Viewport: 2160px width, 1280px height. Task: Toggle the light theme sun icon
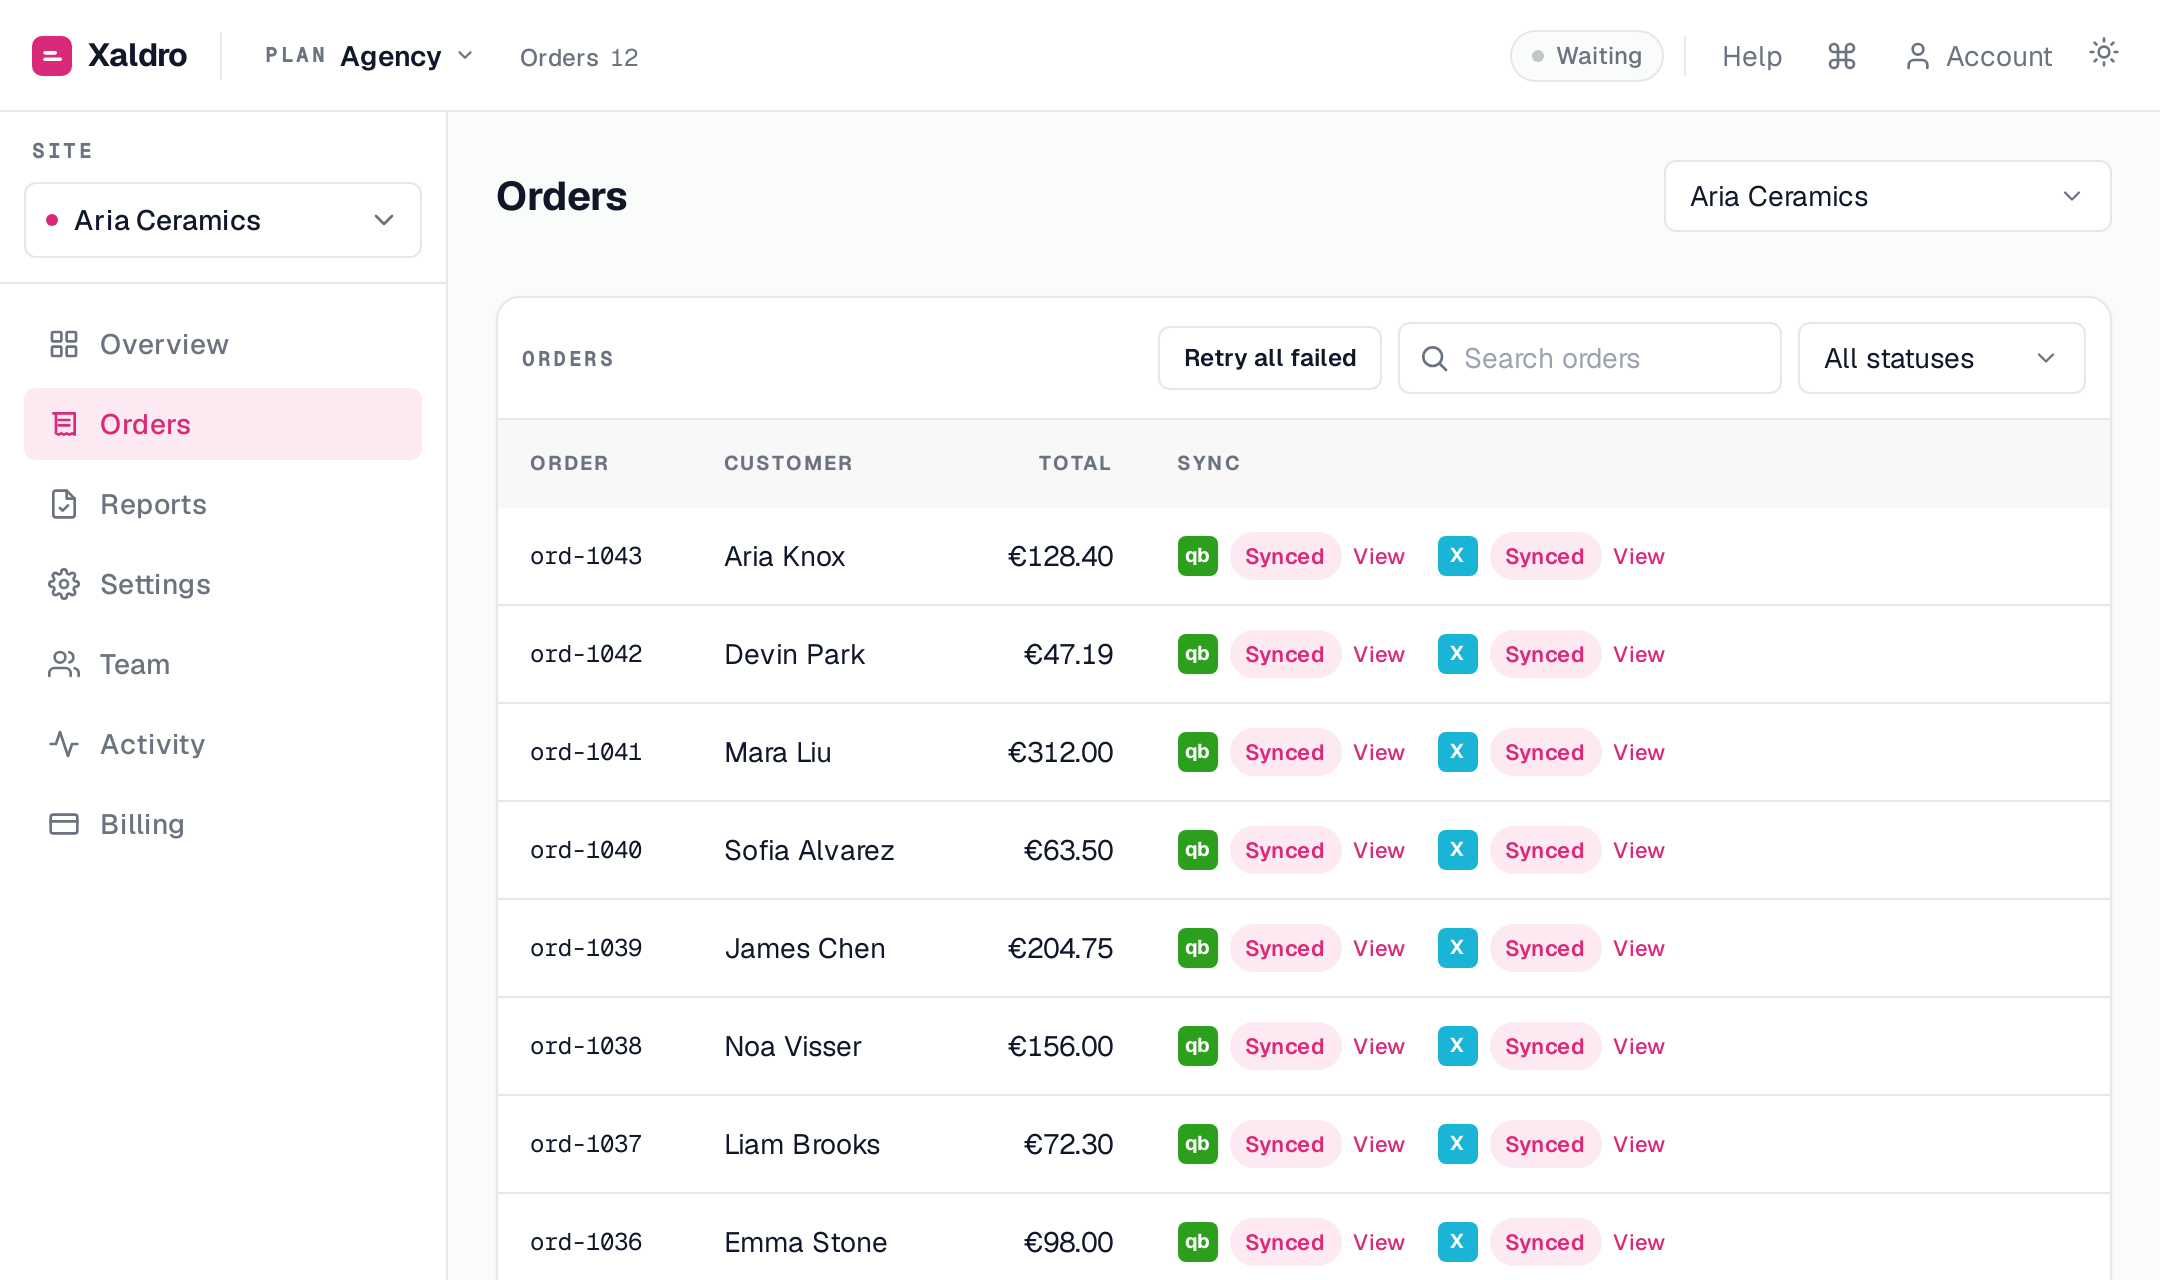[2104, 53]
